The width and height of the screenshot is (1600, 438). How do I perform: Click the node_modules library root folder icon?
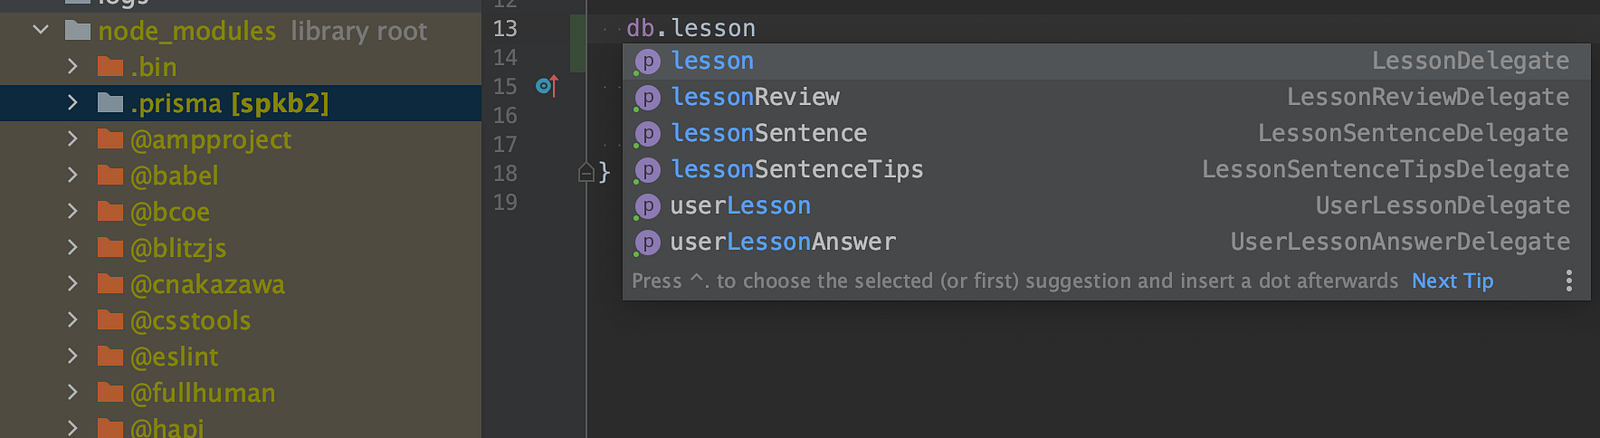tap(78, 31)
